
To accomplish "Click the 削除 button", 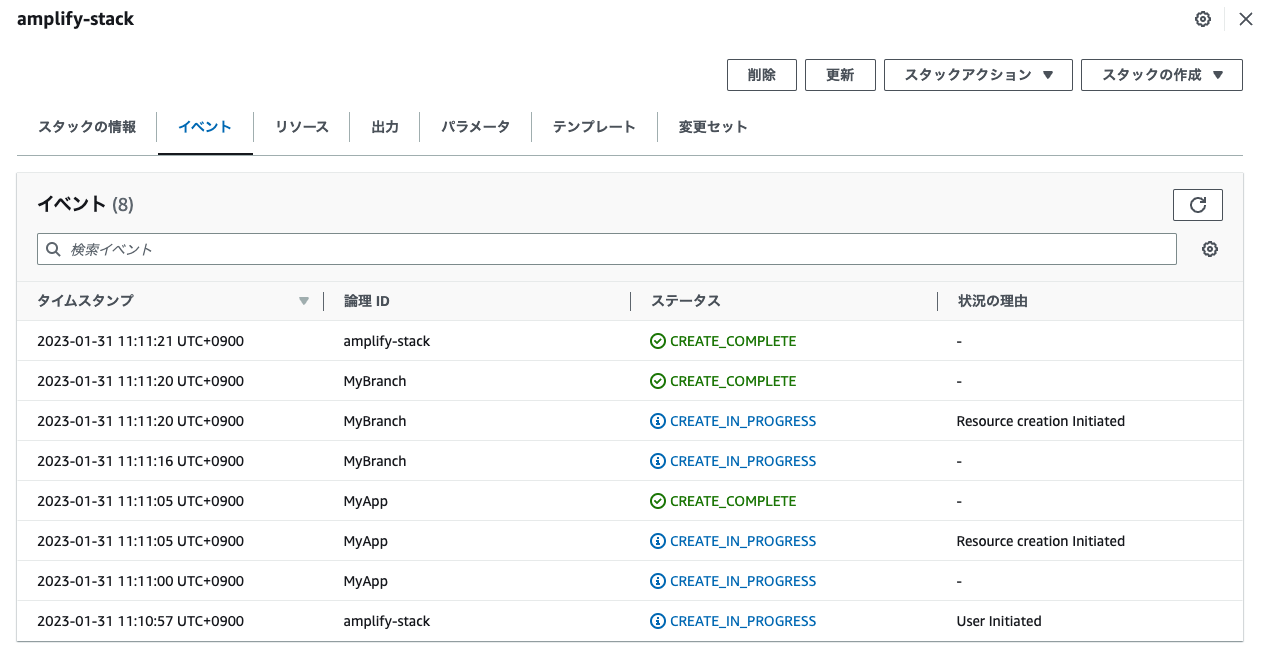I will [x=762, y=75].
